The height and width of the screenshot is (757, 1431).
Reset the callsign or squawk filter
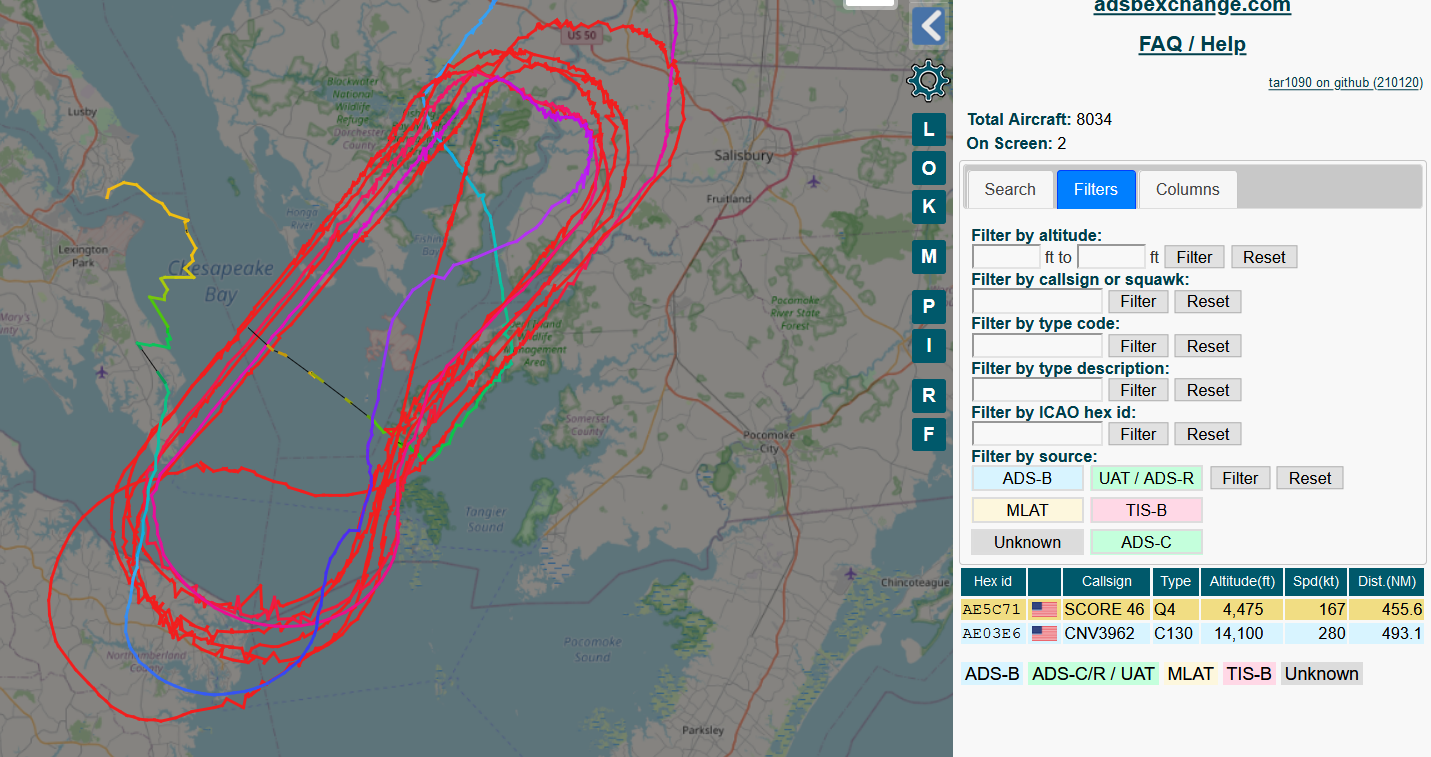pos(1208,301)
